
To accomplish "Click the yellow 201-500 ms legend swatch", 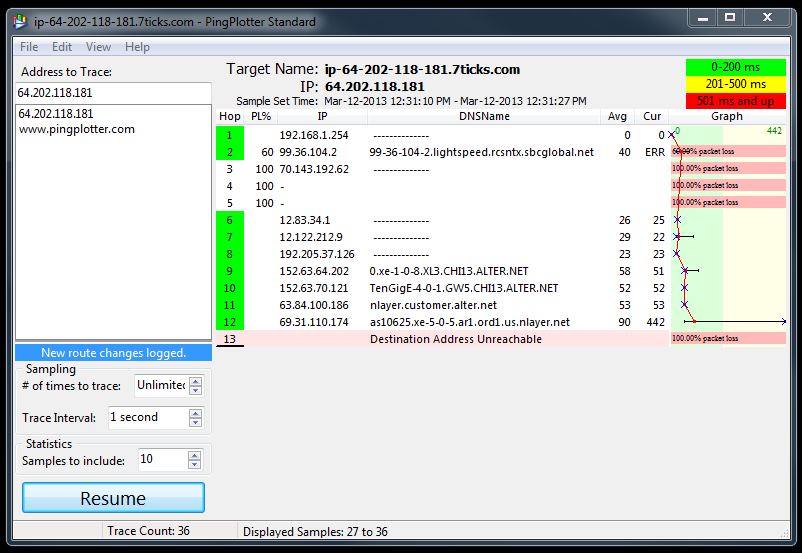I will (x=736, y=84).
